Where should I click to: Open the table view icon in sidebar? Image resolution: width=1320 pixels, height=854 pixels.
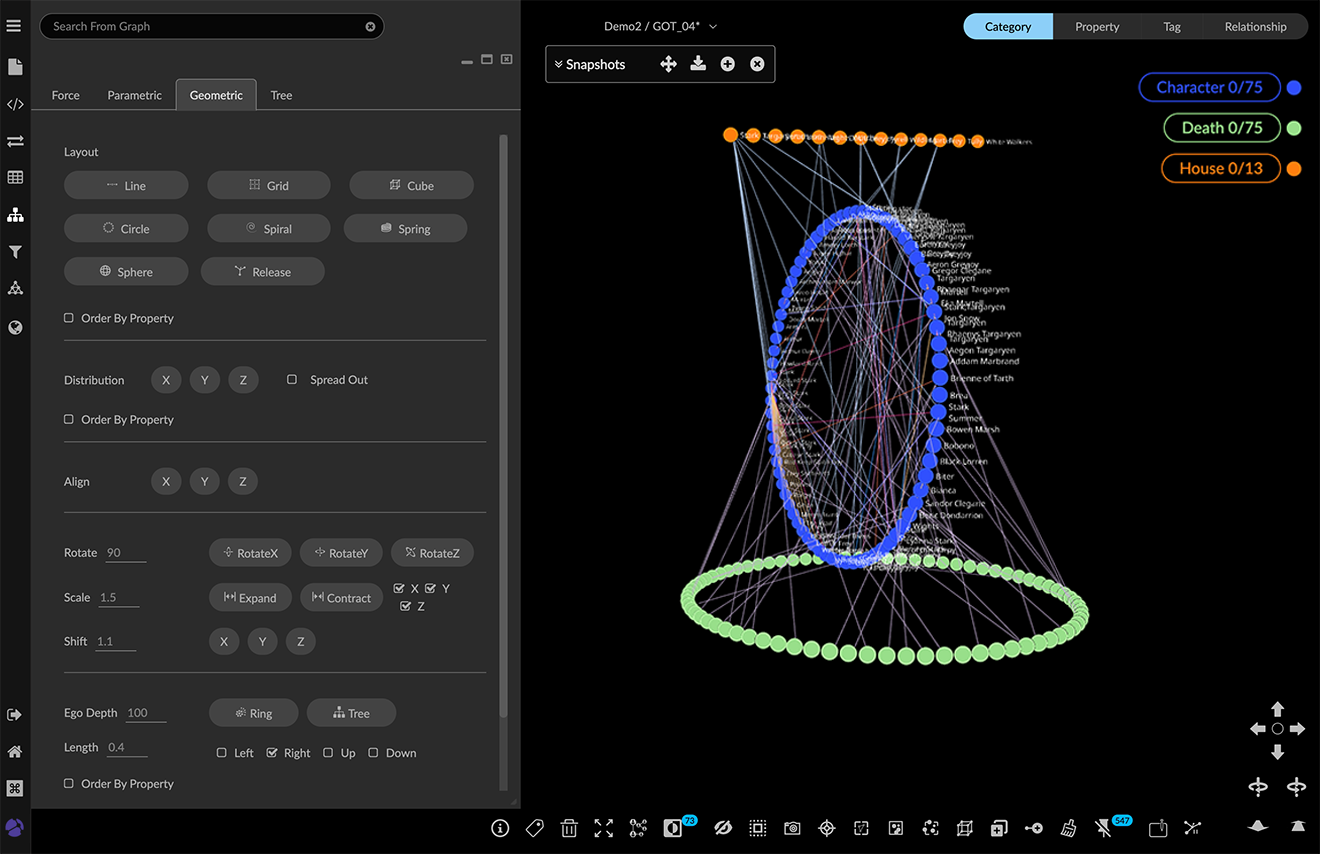click(x=15, y=177)
